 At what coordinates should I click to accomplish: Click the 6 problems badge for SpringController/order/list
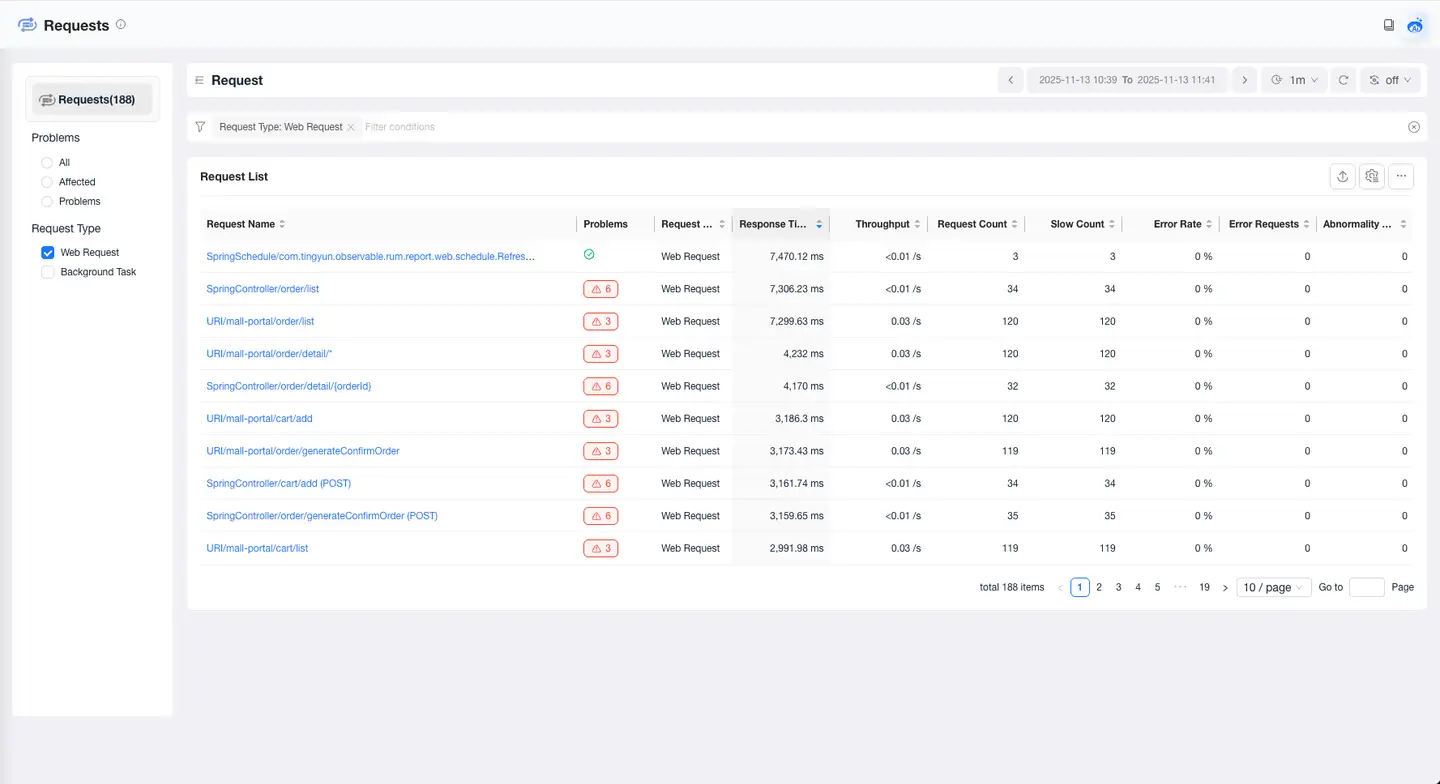[x=600, y=289]
